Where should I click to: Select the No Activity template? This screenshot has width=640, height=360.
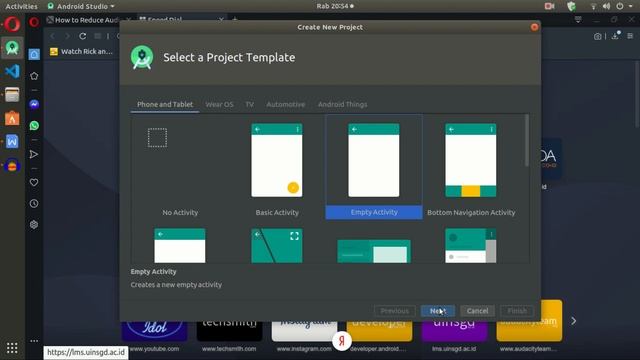pos(180,167)
